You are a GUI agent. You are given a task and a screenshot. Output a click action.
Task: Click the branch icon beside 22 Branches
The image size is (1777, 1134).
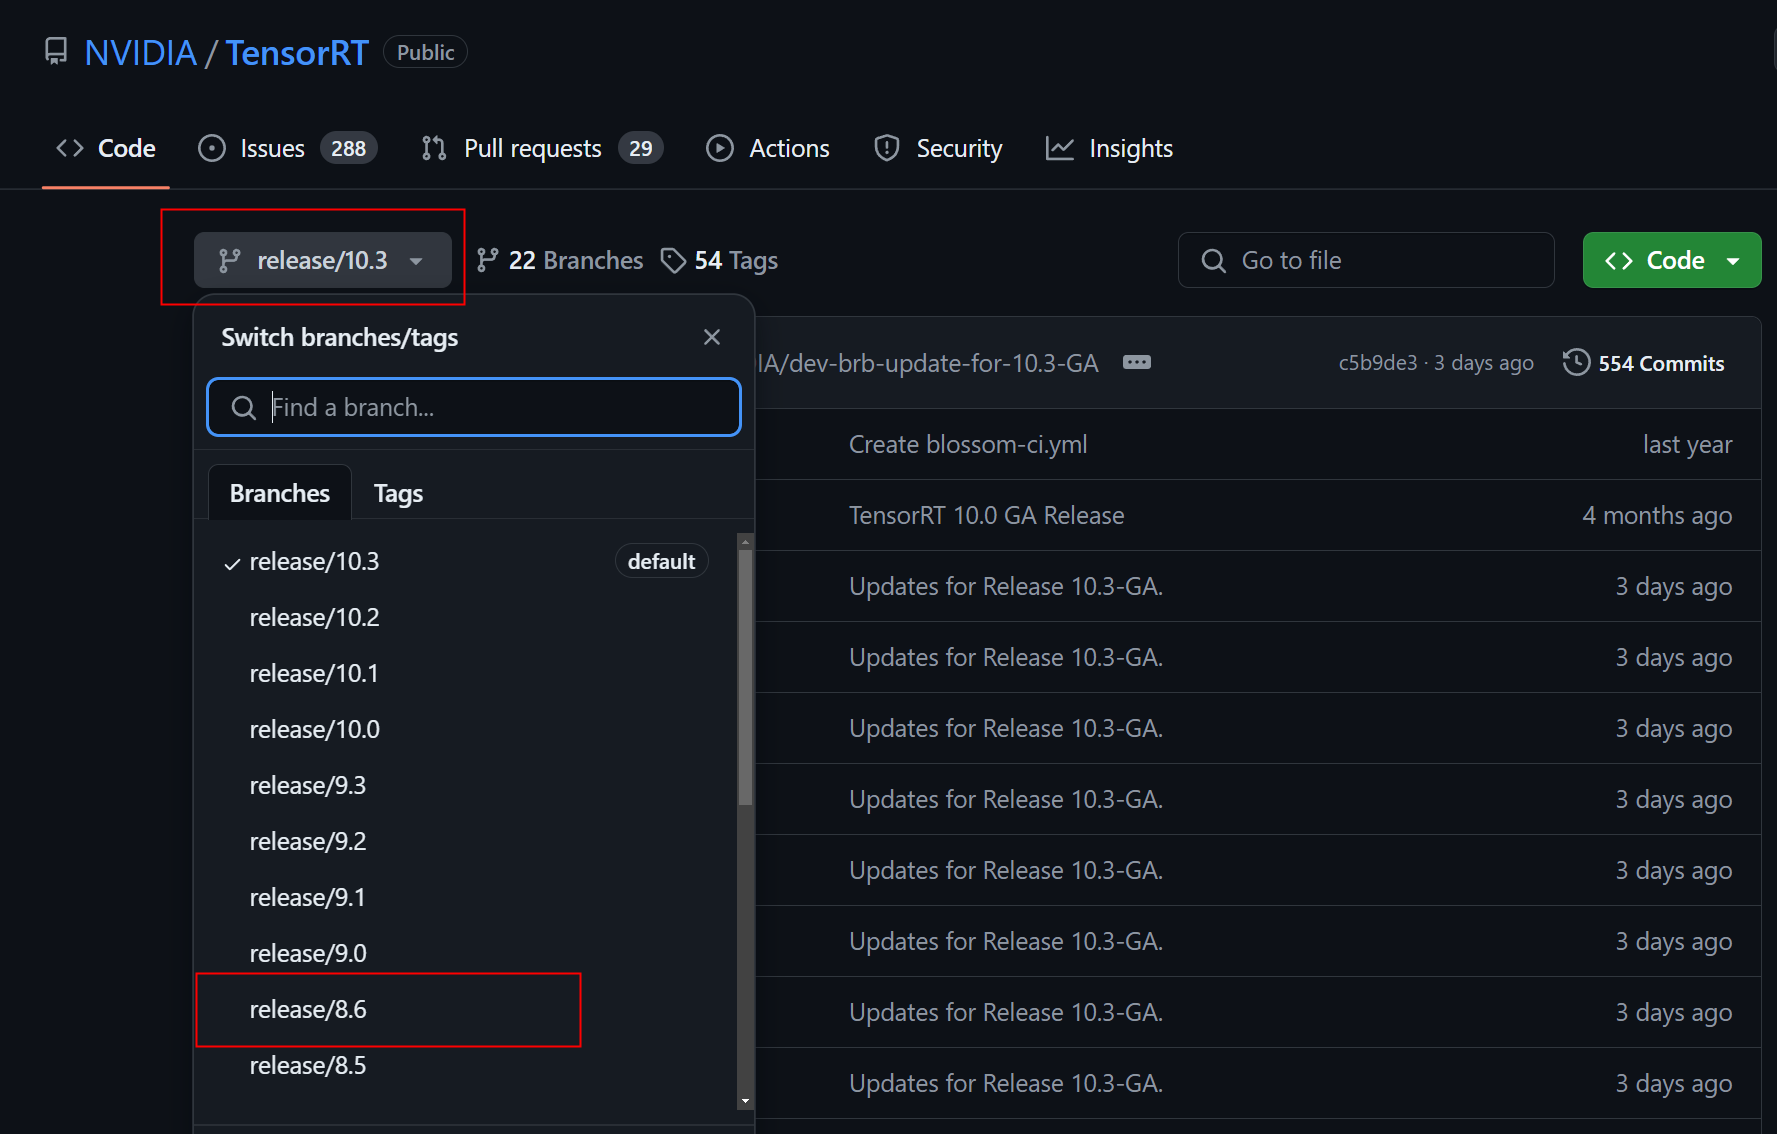tap(488, 260)
